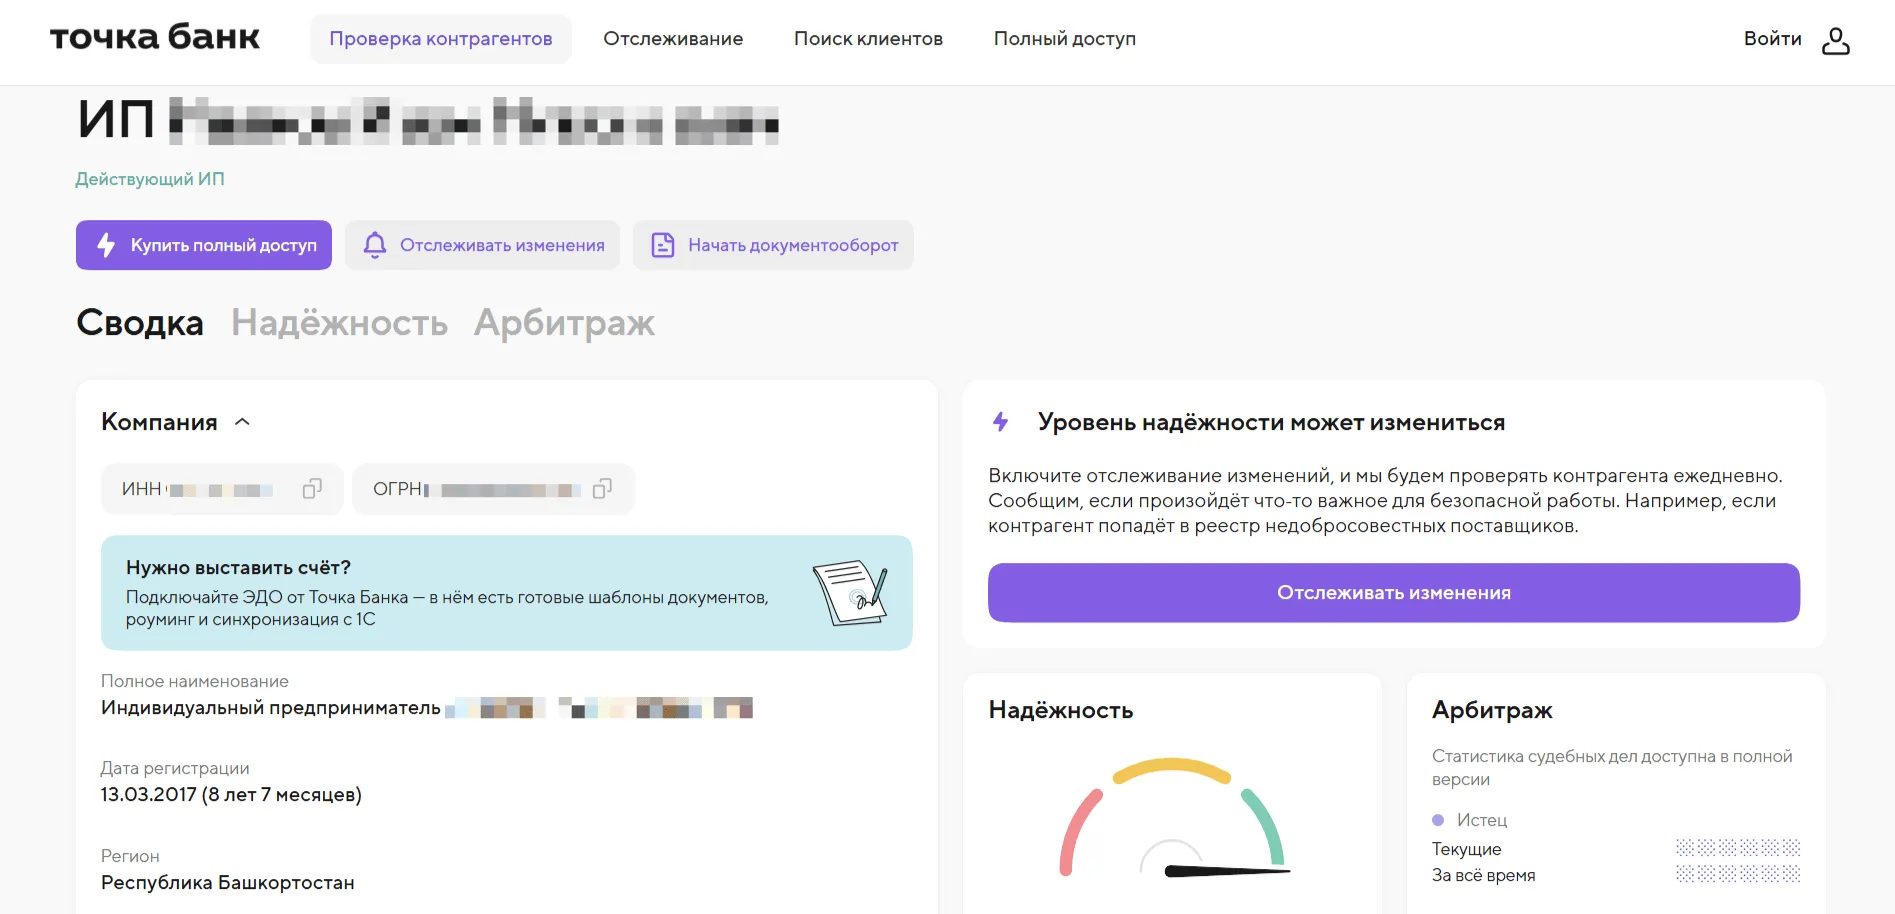Go to Поиск клиентов
Viewport: 1895px width, 914px height.
(x=868, y=39)
